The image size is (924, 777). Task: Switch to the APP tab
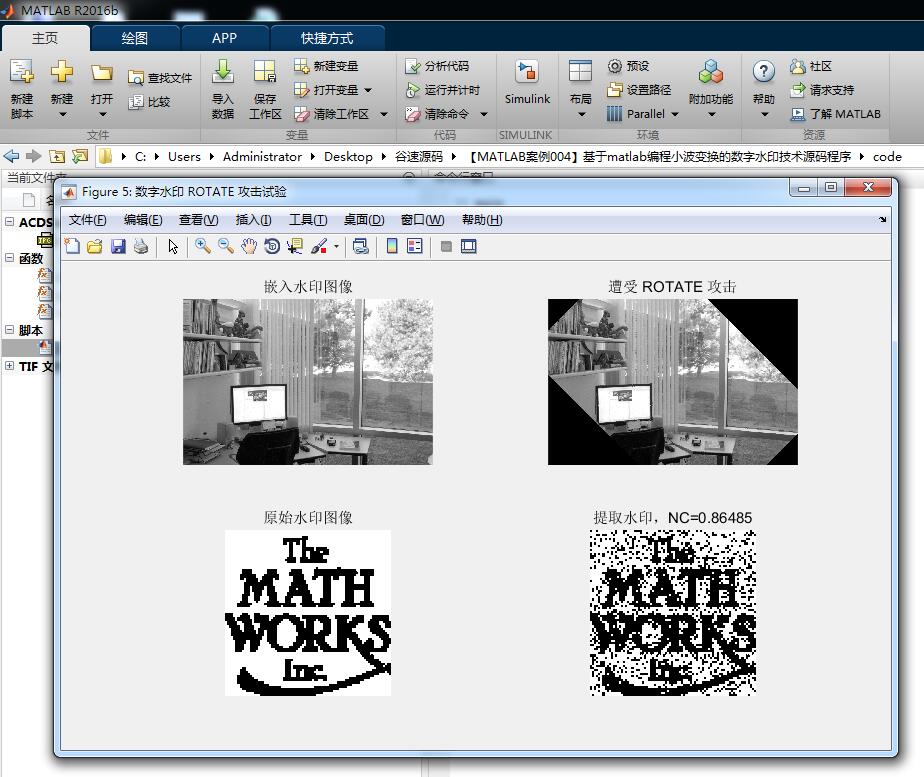point(225,38)
